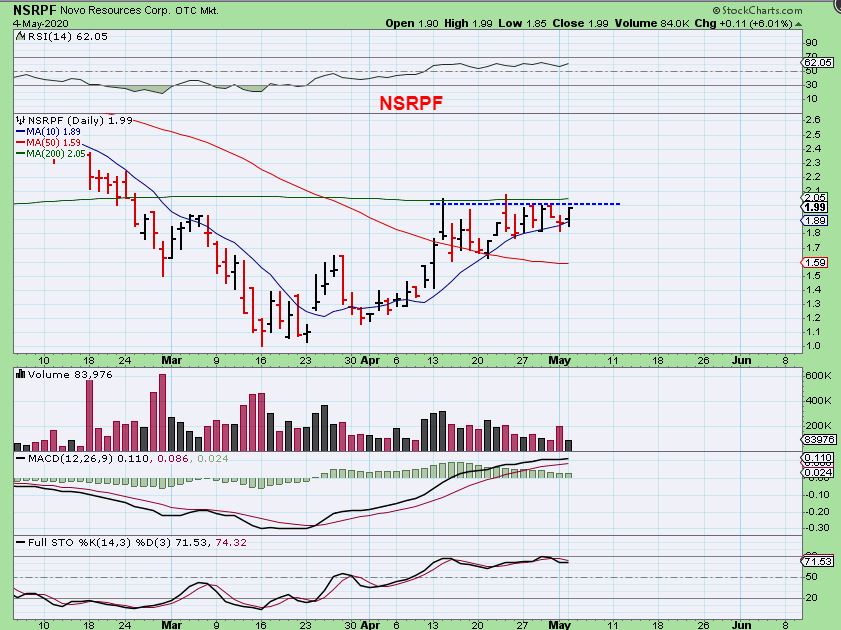Click the NSRPF (Daily) 1.99 legend text
The image size is (841, 630).
[x=80, y=120]
